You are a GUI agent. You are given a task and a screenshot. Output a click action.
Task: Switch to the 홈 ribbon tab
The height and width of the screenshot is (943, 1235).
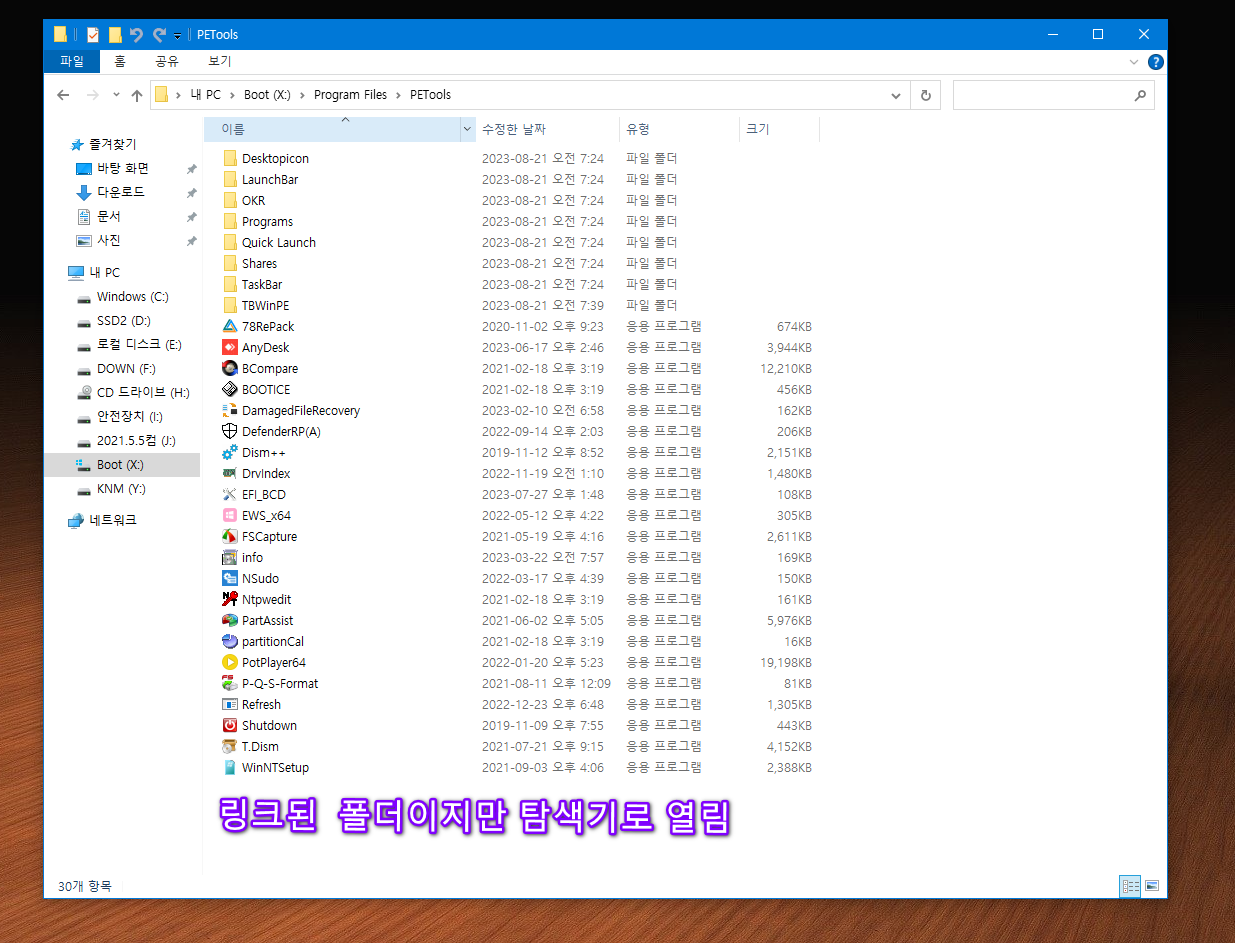[x=120, y=62]
